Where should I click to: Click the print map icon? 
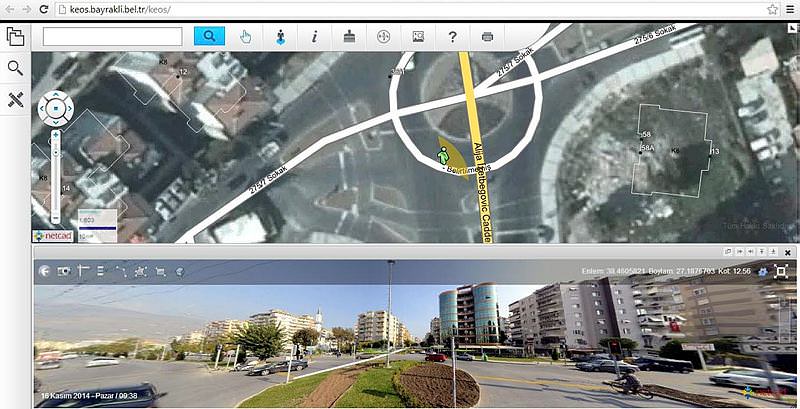click(487, 36)
